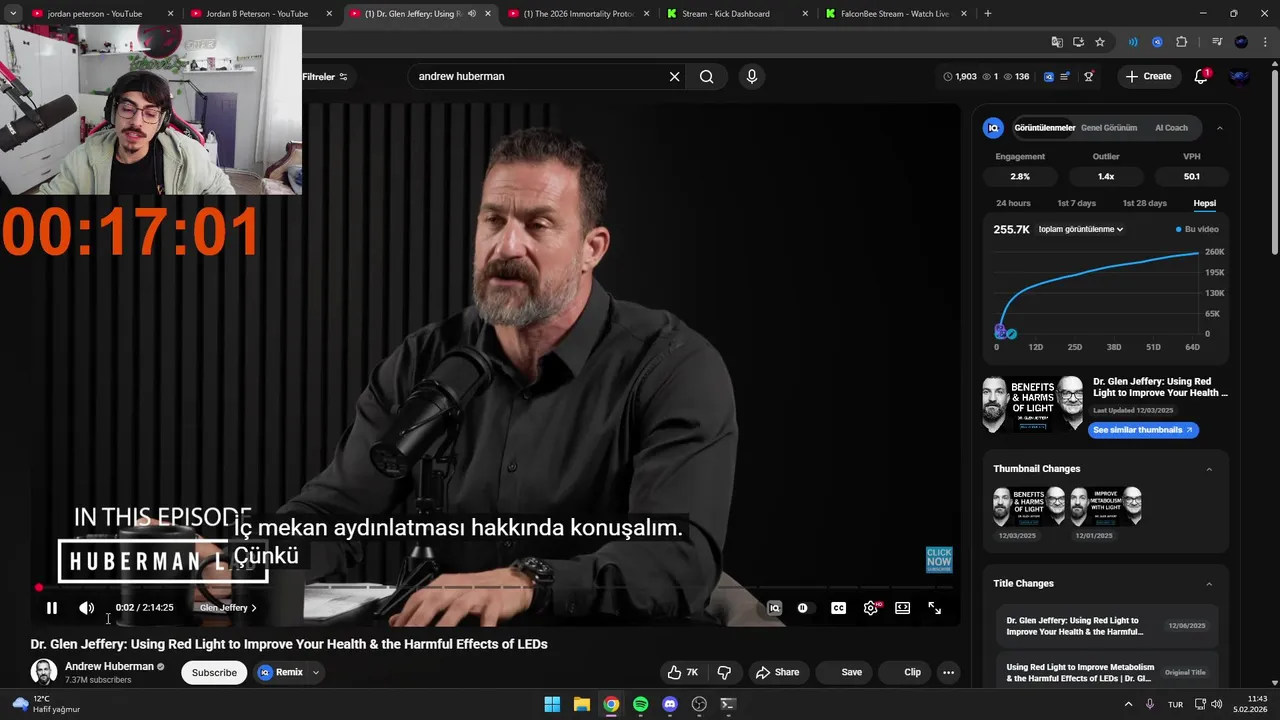Image resolution: width=1280 pixels, height=720 pixels.
Task: Open player settings gear icon
Action: click(871, 608)
